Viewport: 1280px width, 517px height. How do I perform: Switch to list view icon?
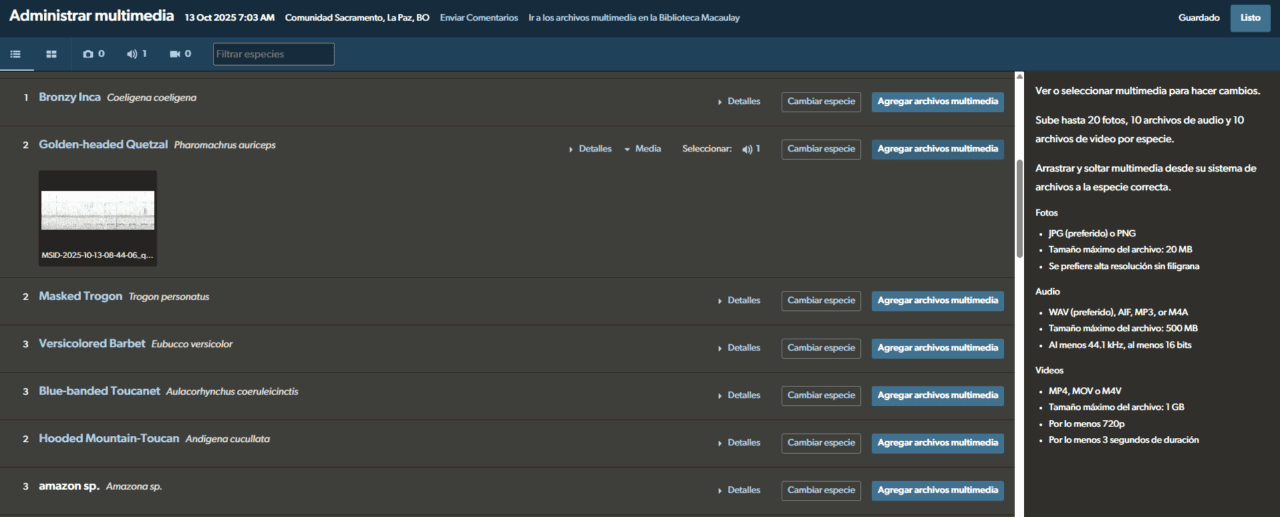coord(16,54)
